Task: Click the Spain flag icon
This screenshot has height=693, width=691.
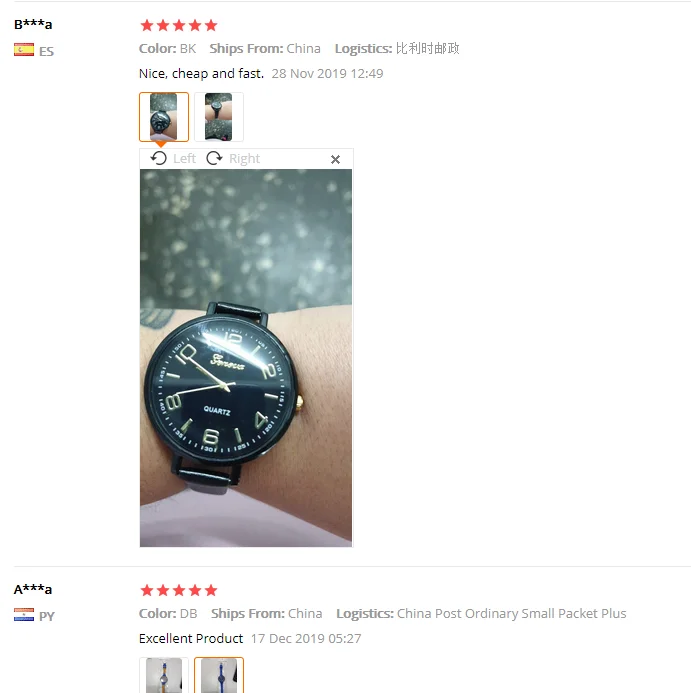Action: pos(24,50)
